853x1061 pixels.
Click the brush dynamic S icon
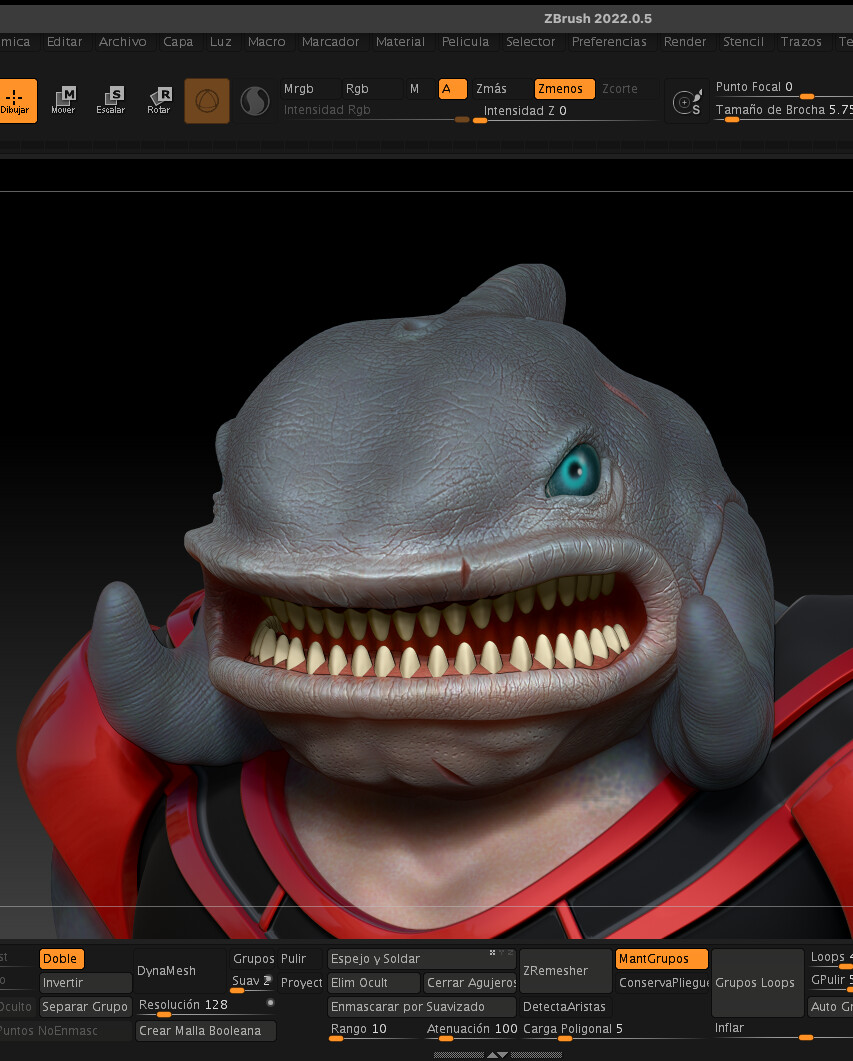pyautogui.click(x=687, y=102)
